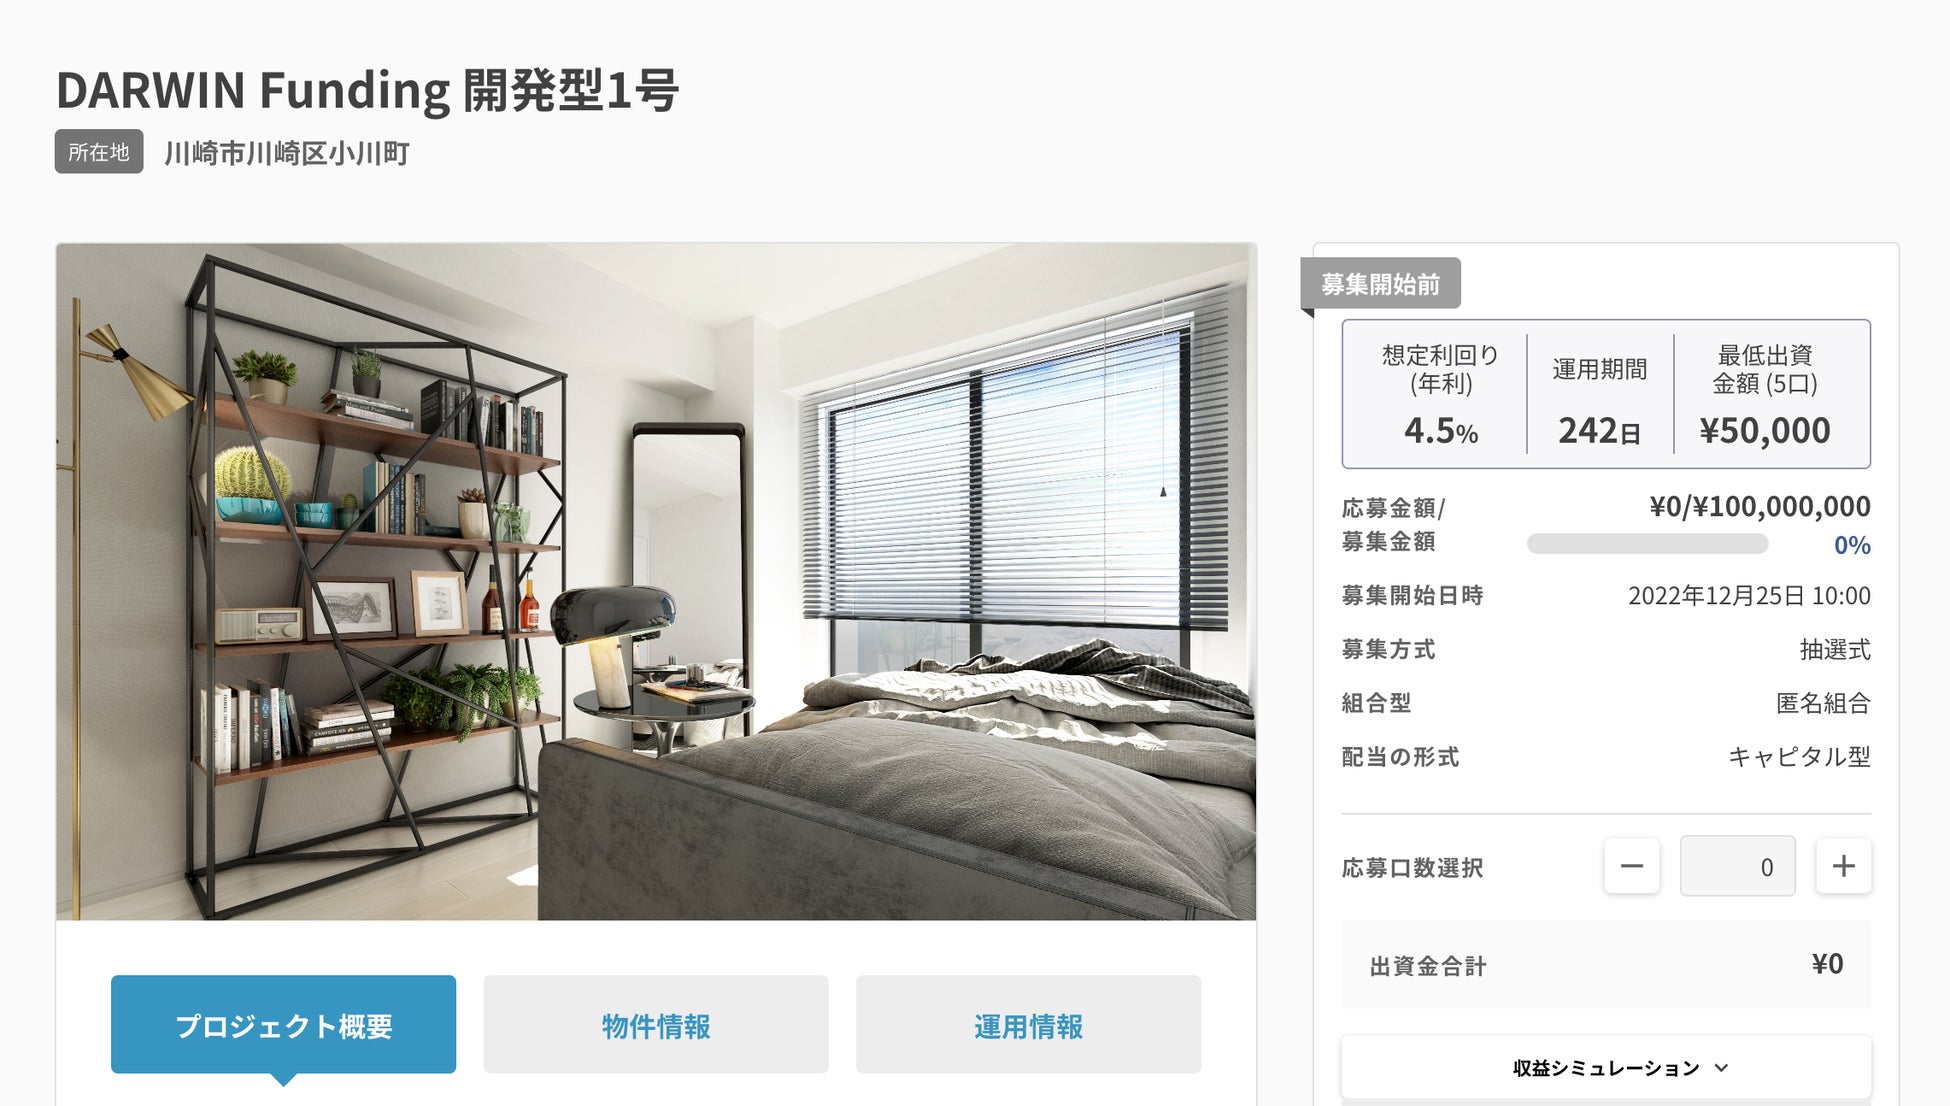Click the funding progress bar
Viewport: 1950px width, 1106px height.
(1647, 544)
